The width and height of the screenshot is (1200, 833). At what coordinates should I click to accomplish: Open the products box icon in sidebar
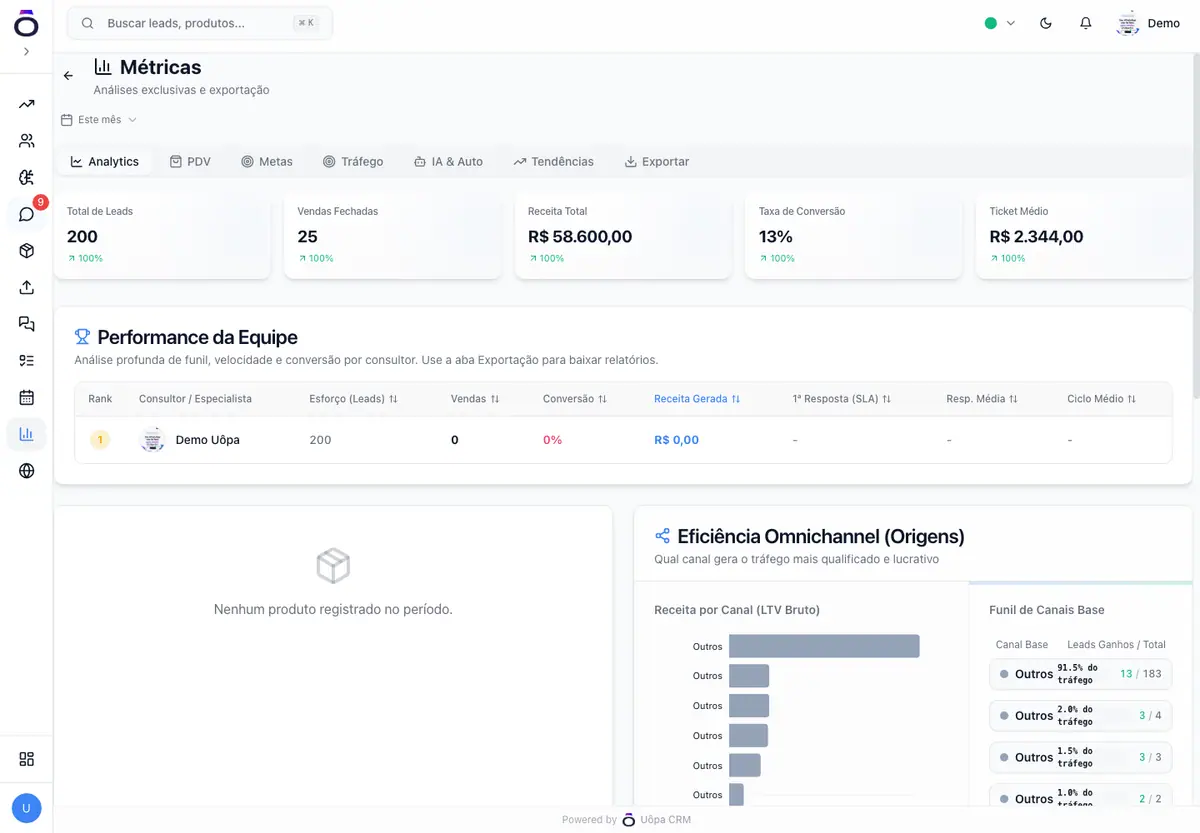pos(26,251)
